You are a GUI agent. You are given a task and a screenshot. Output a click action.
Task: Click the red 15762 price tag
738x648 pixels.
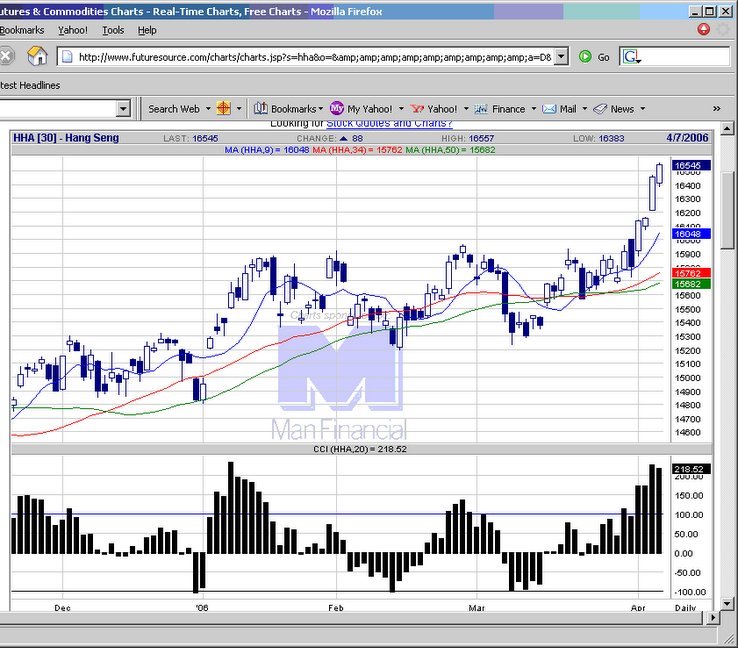(x=691, y=273)
